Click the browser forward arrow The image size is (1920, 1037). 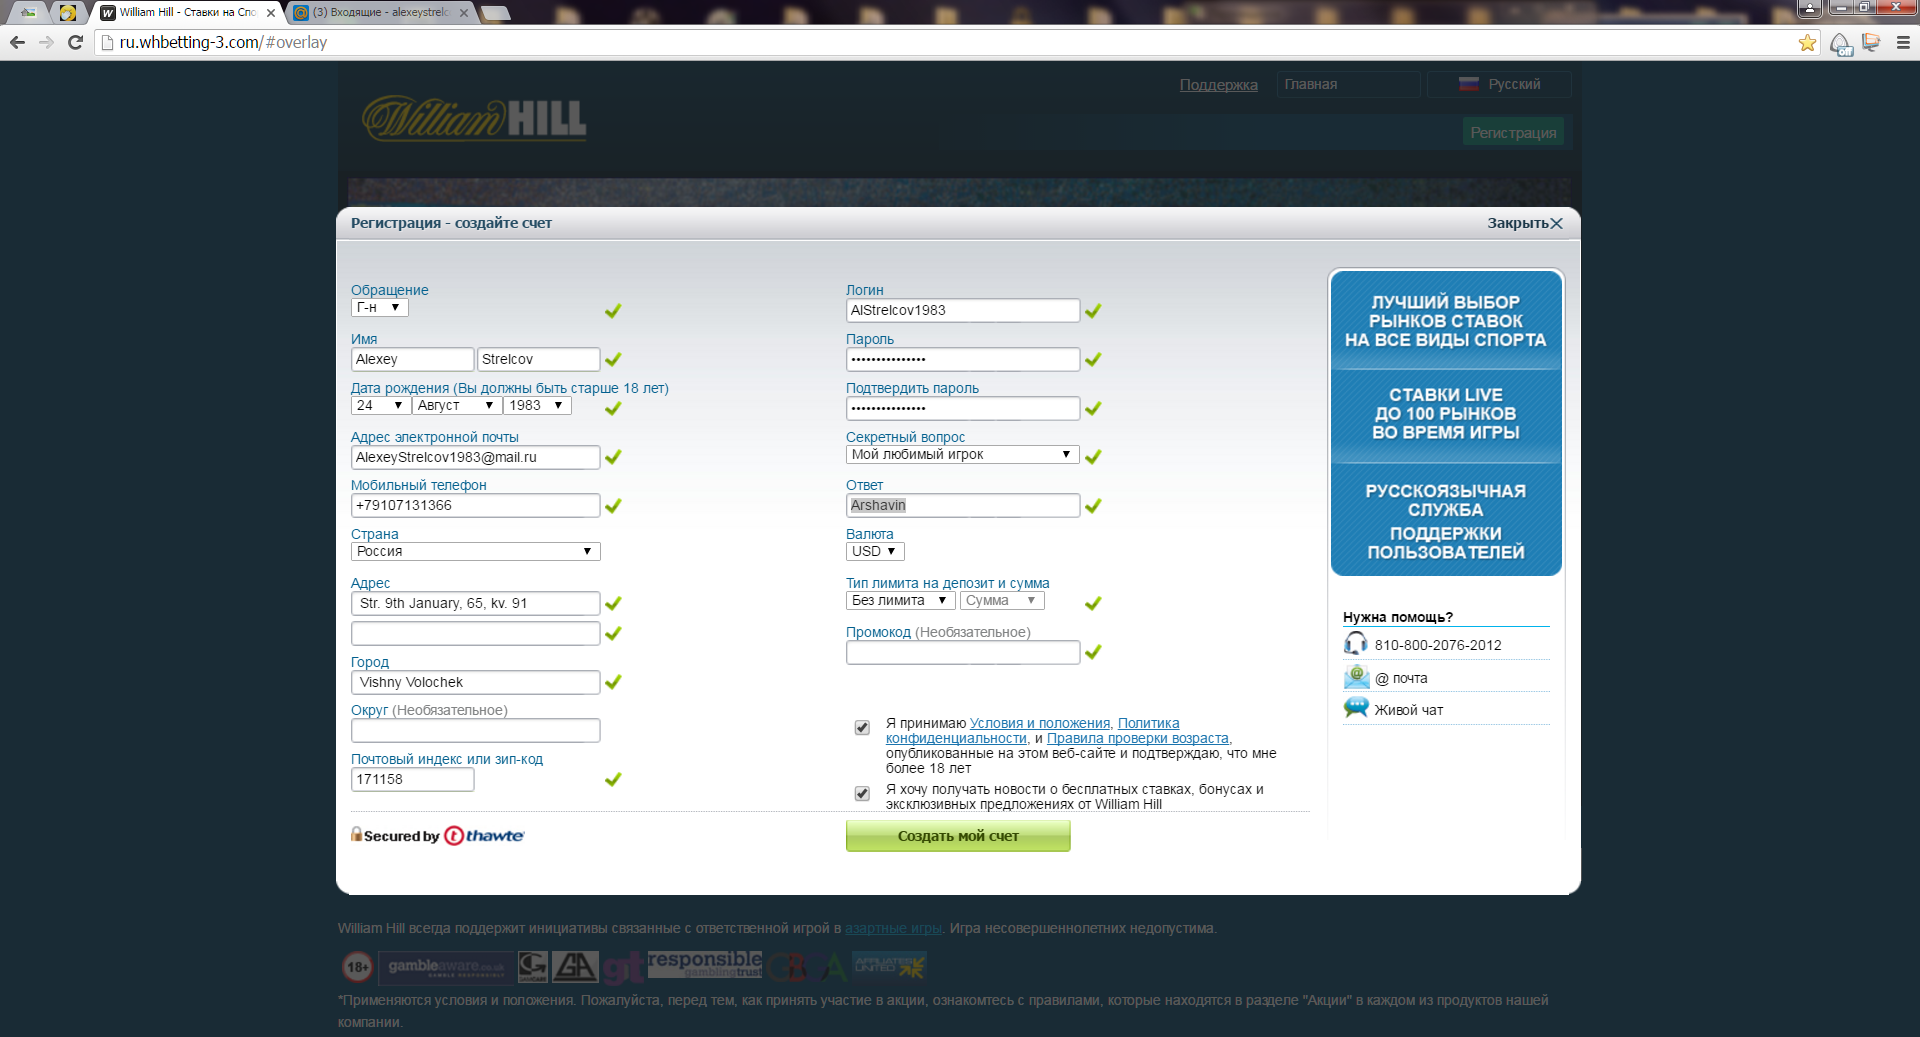coord(46,42)
